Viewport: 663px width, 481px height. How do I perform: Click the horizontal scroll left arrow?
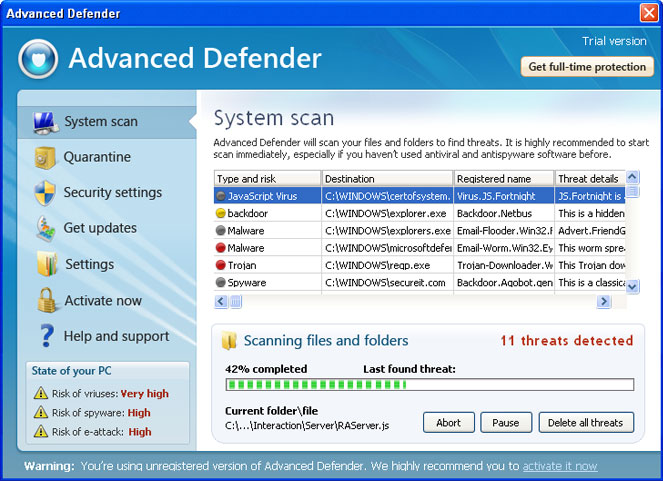221,301
